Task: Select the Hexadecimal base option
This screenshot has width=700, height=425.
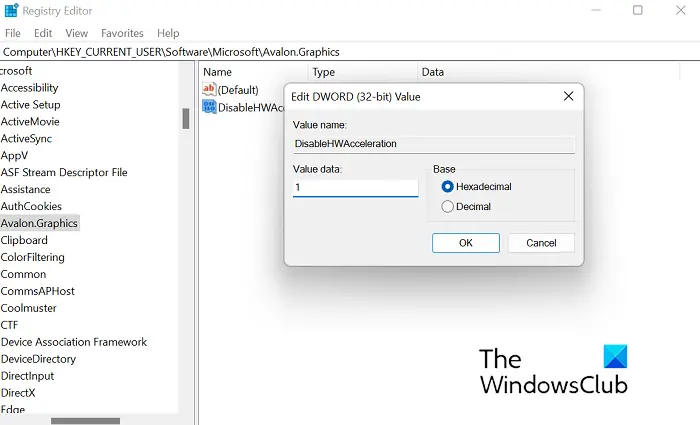Action: pos(447,187)
